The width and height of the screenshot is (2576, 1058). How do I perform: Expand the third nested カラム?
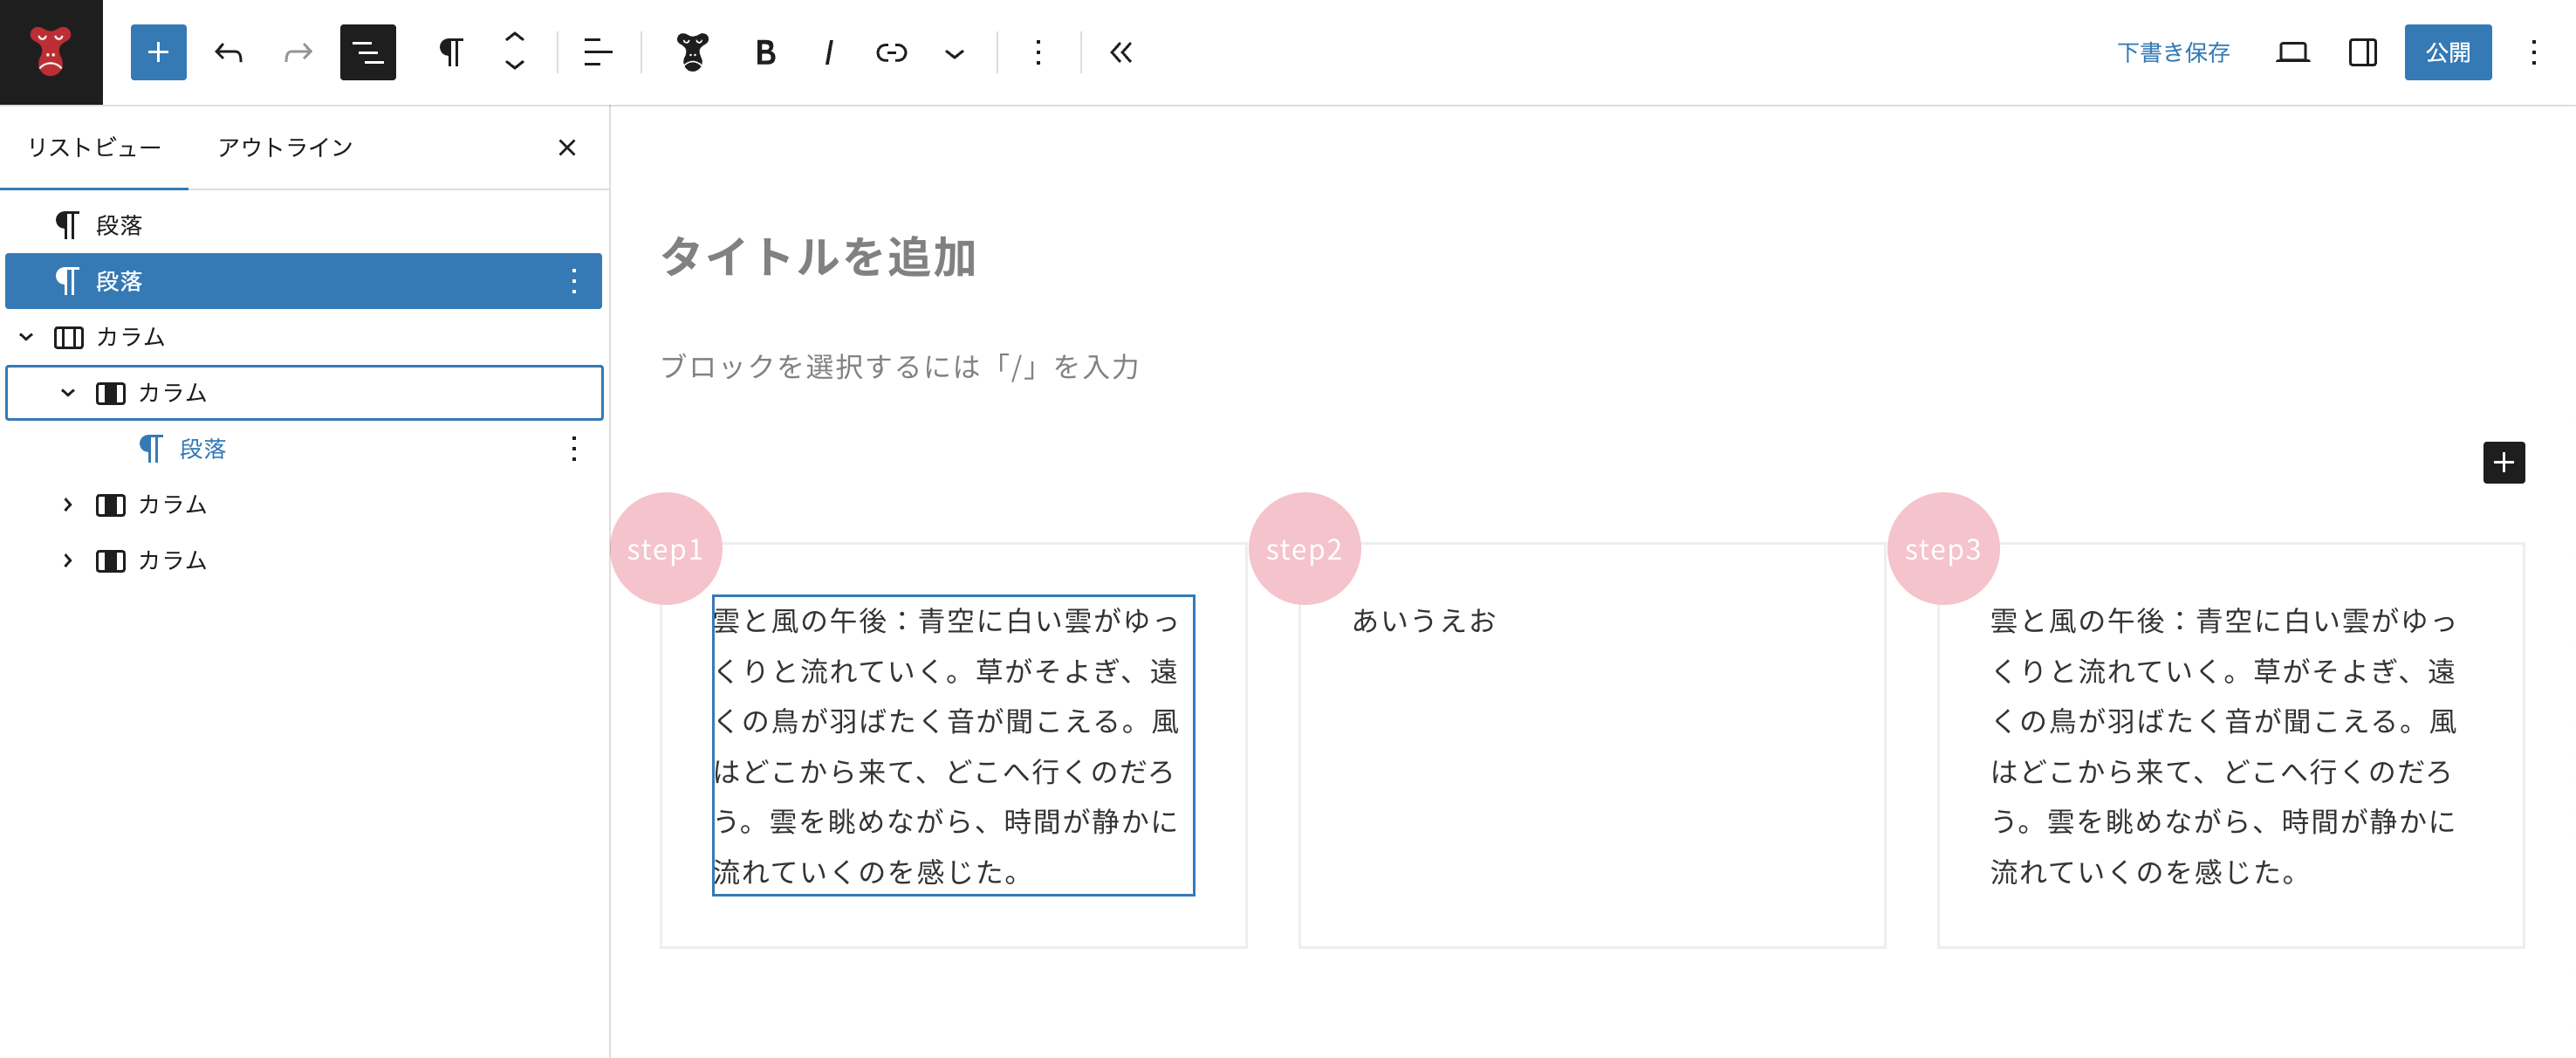pos(68,561)
